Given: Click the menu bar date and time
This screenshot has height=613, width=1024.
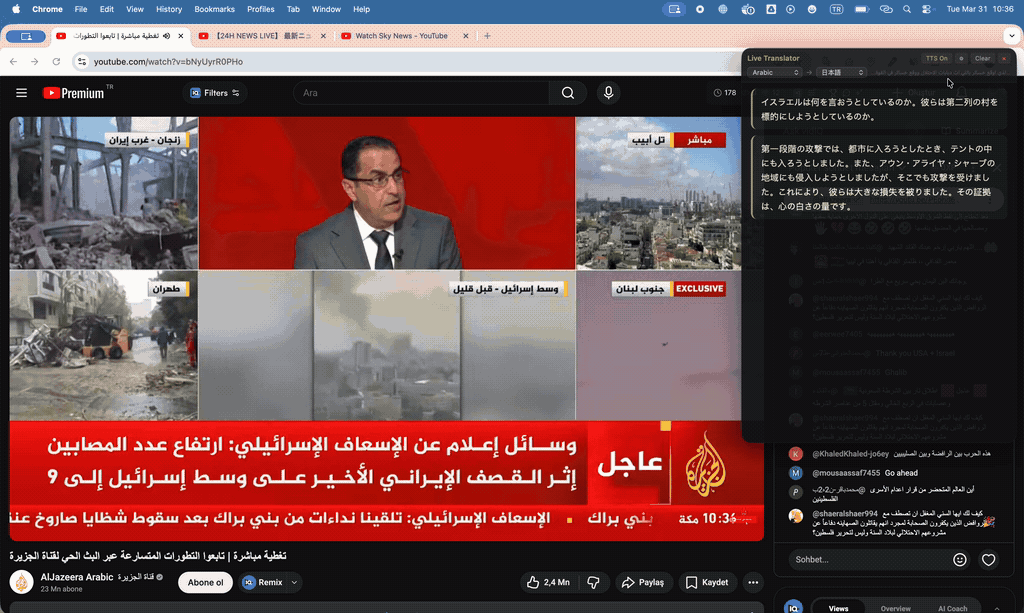Looking at the screenshot, I should coord(980,9).
